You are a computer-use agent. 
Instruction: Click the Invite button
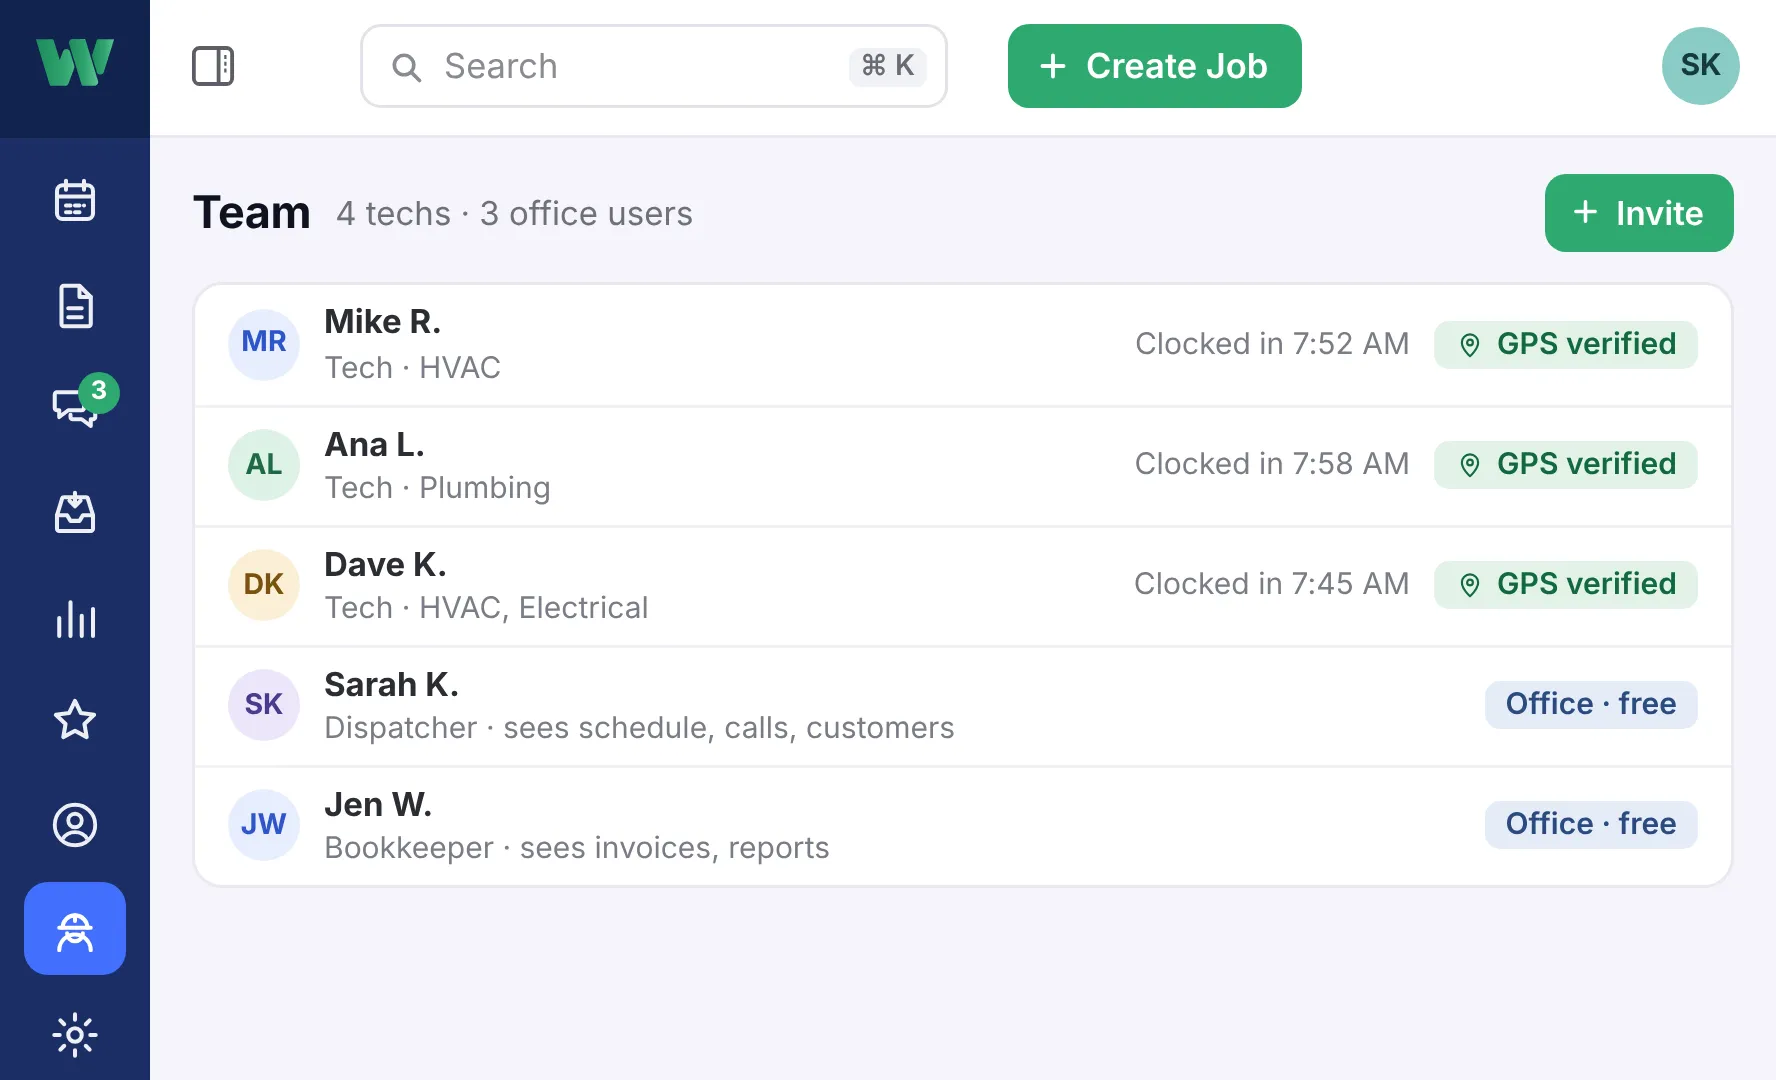[1639, 213]
